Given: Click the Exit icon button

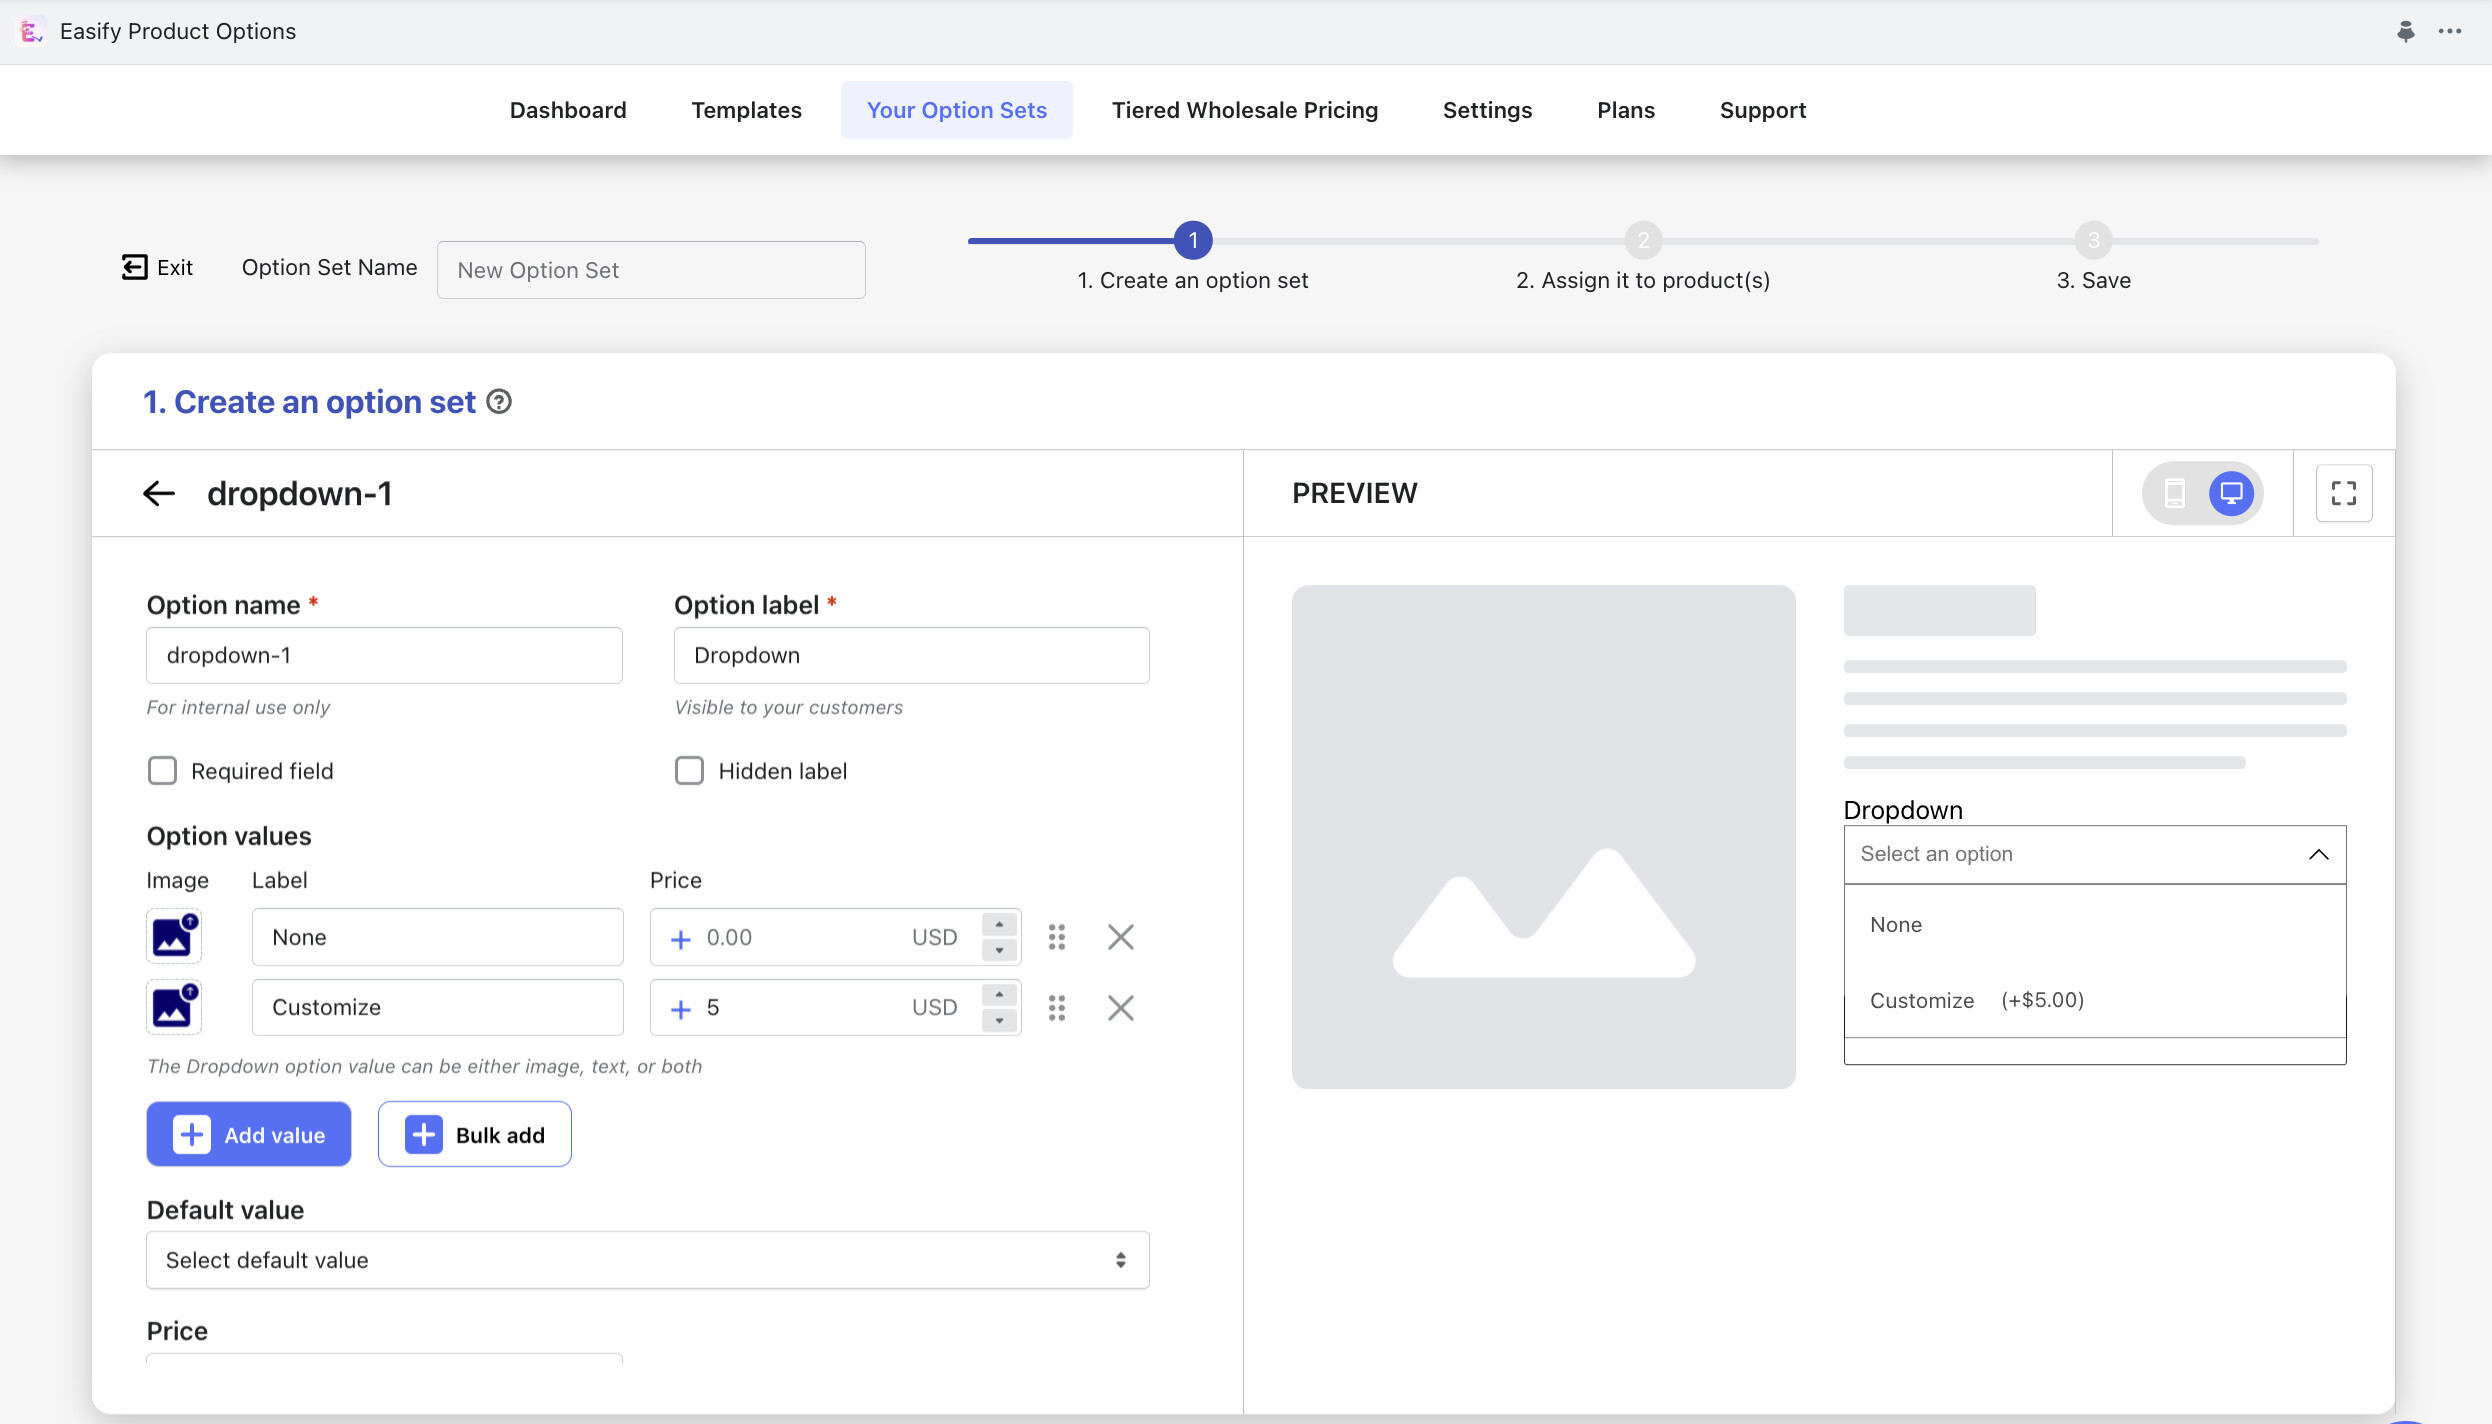Looking at the screenshot, I should (x=135, y=267).
